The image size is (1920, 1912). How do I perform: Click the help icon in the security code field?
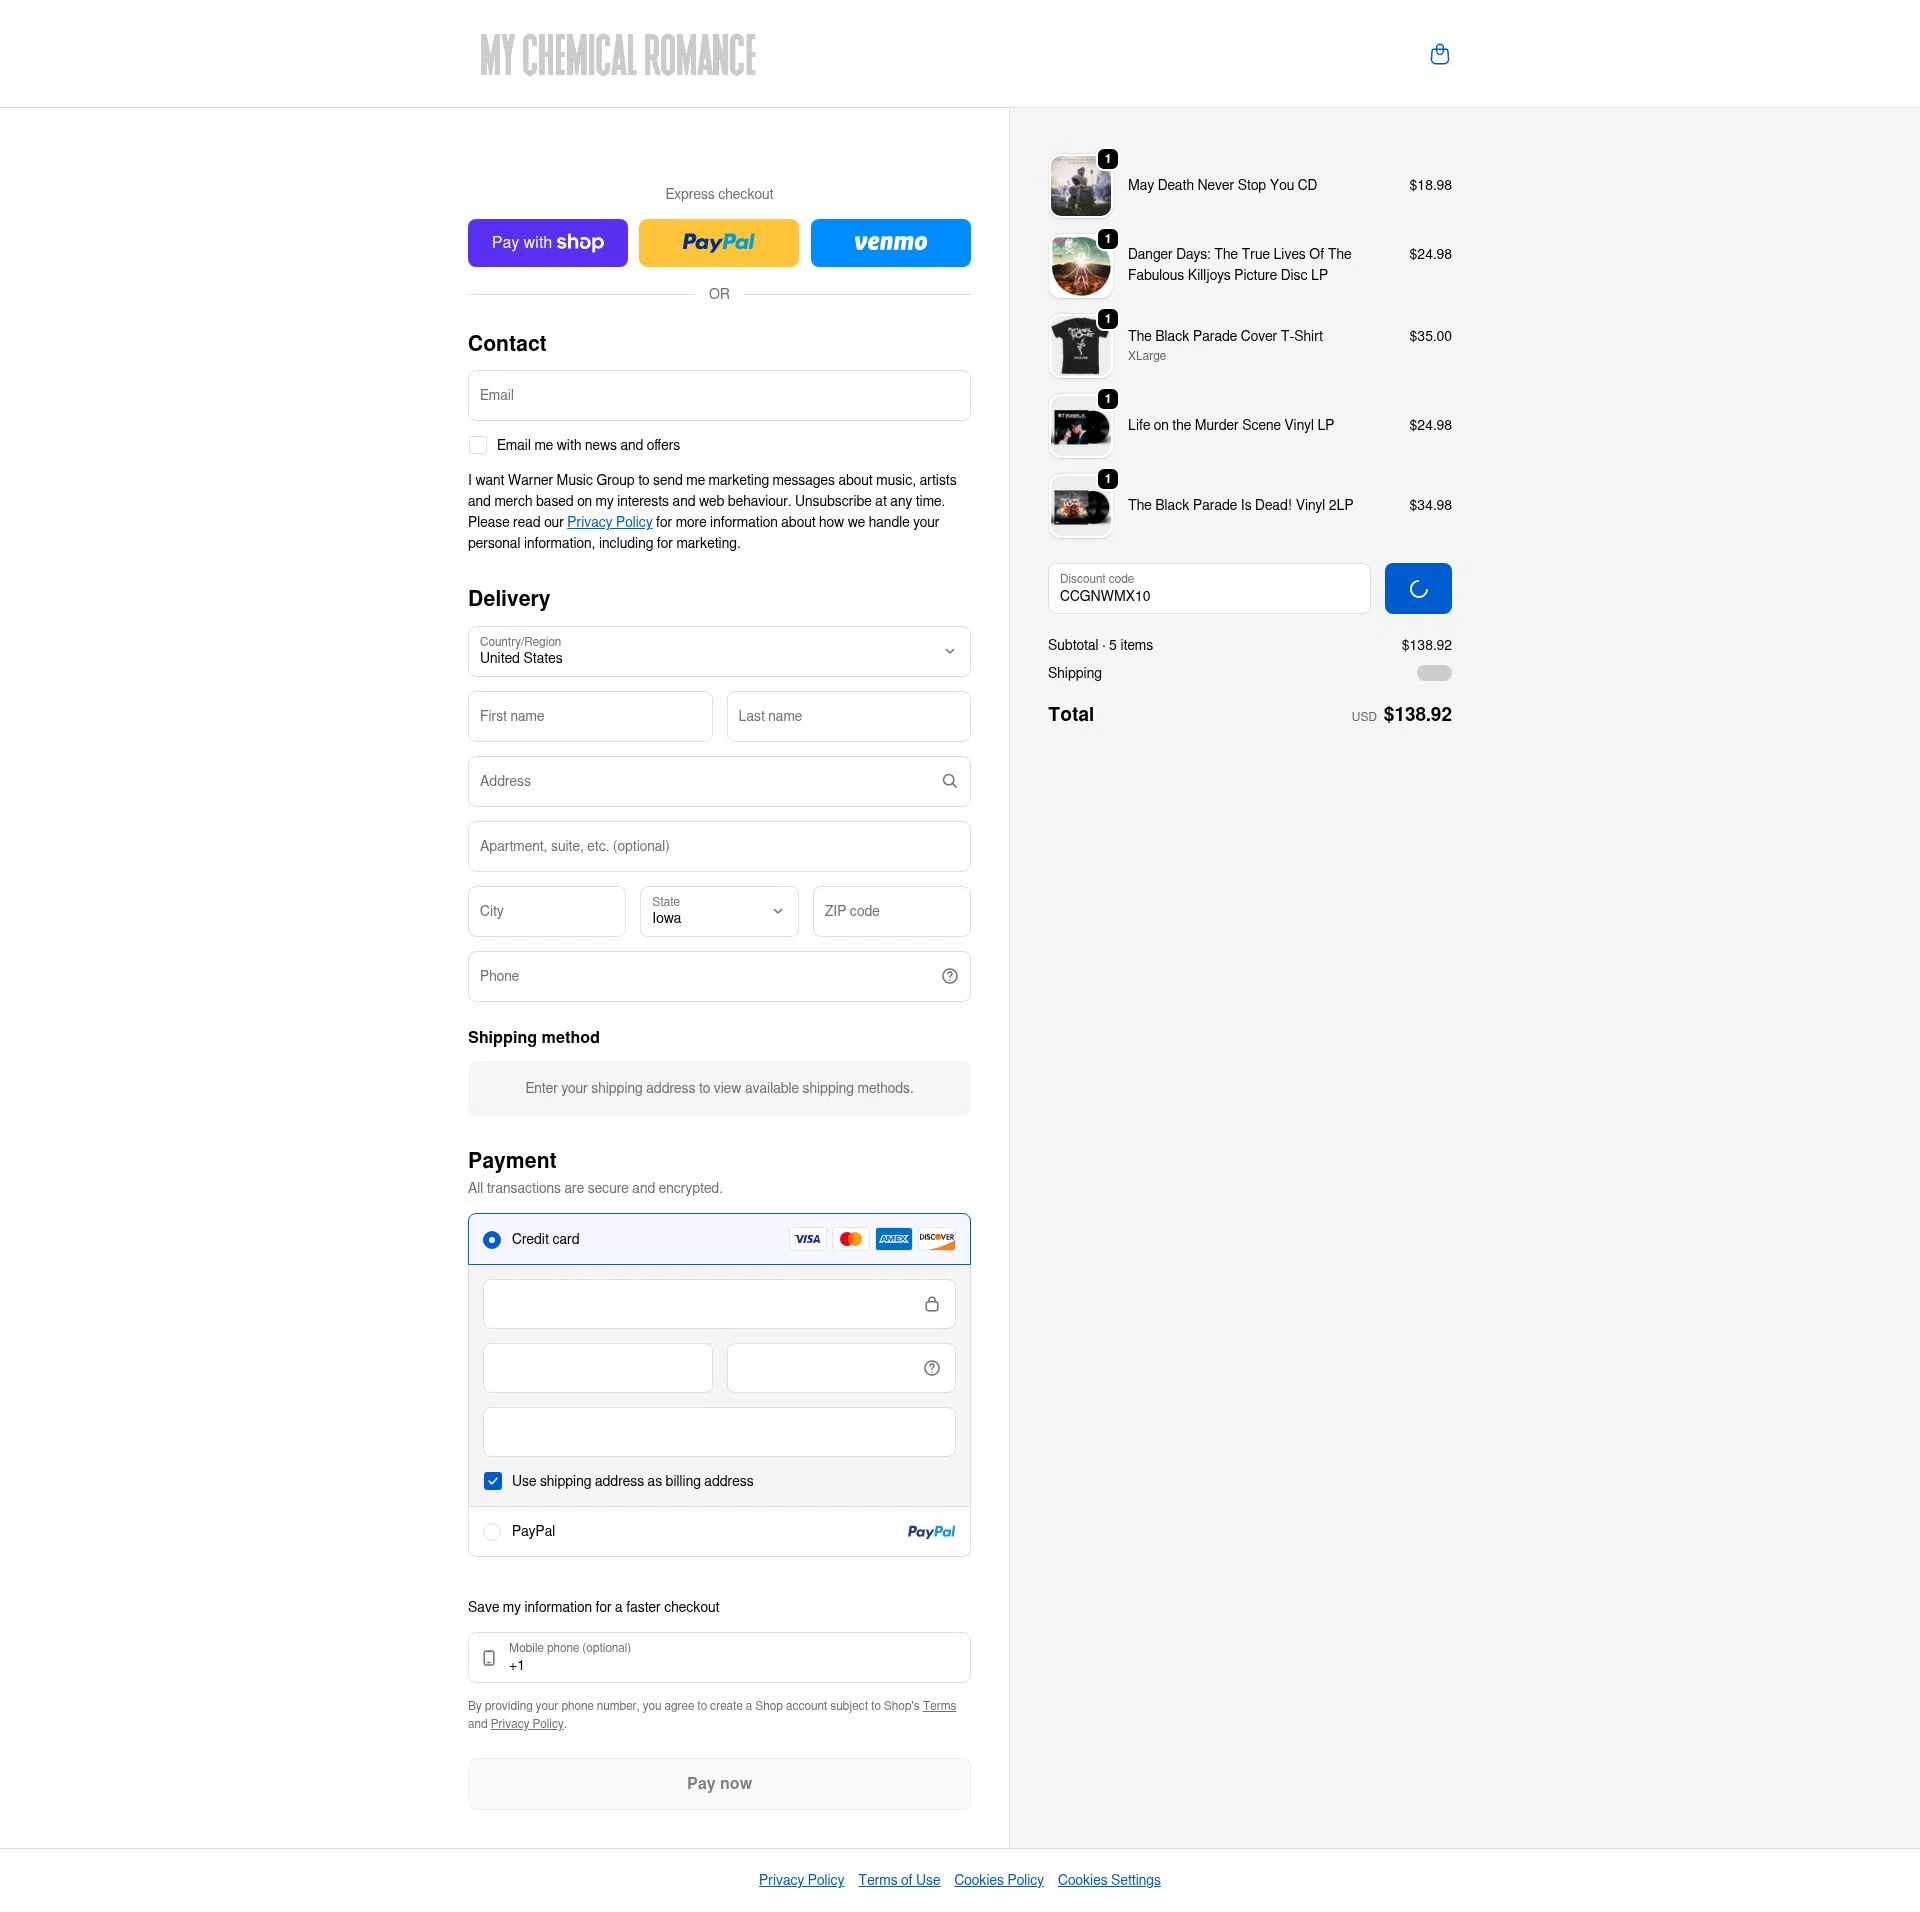(930, 1367)
